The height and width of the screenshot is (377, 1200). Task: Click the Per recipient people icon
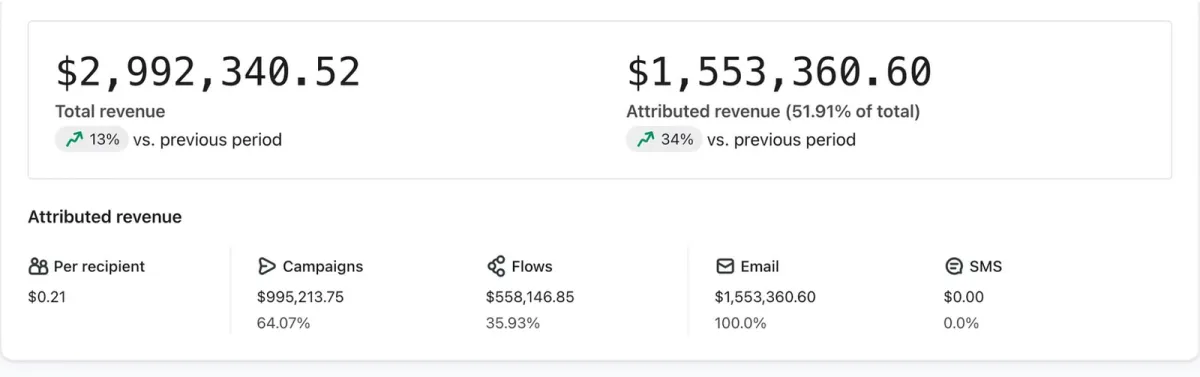38,266
